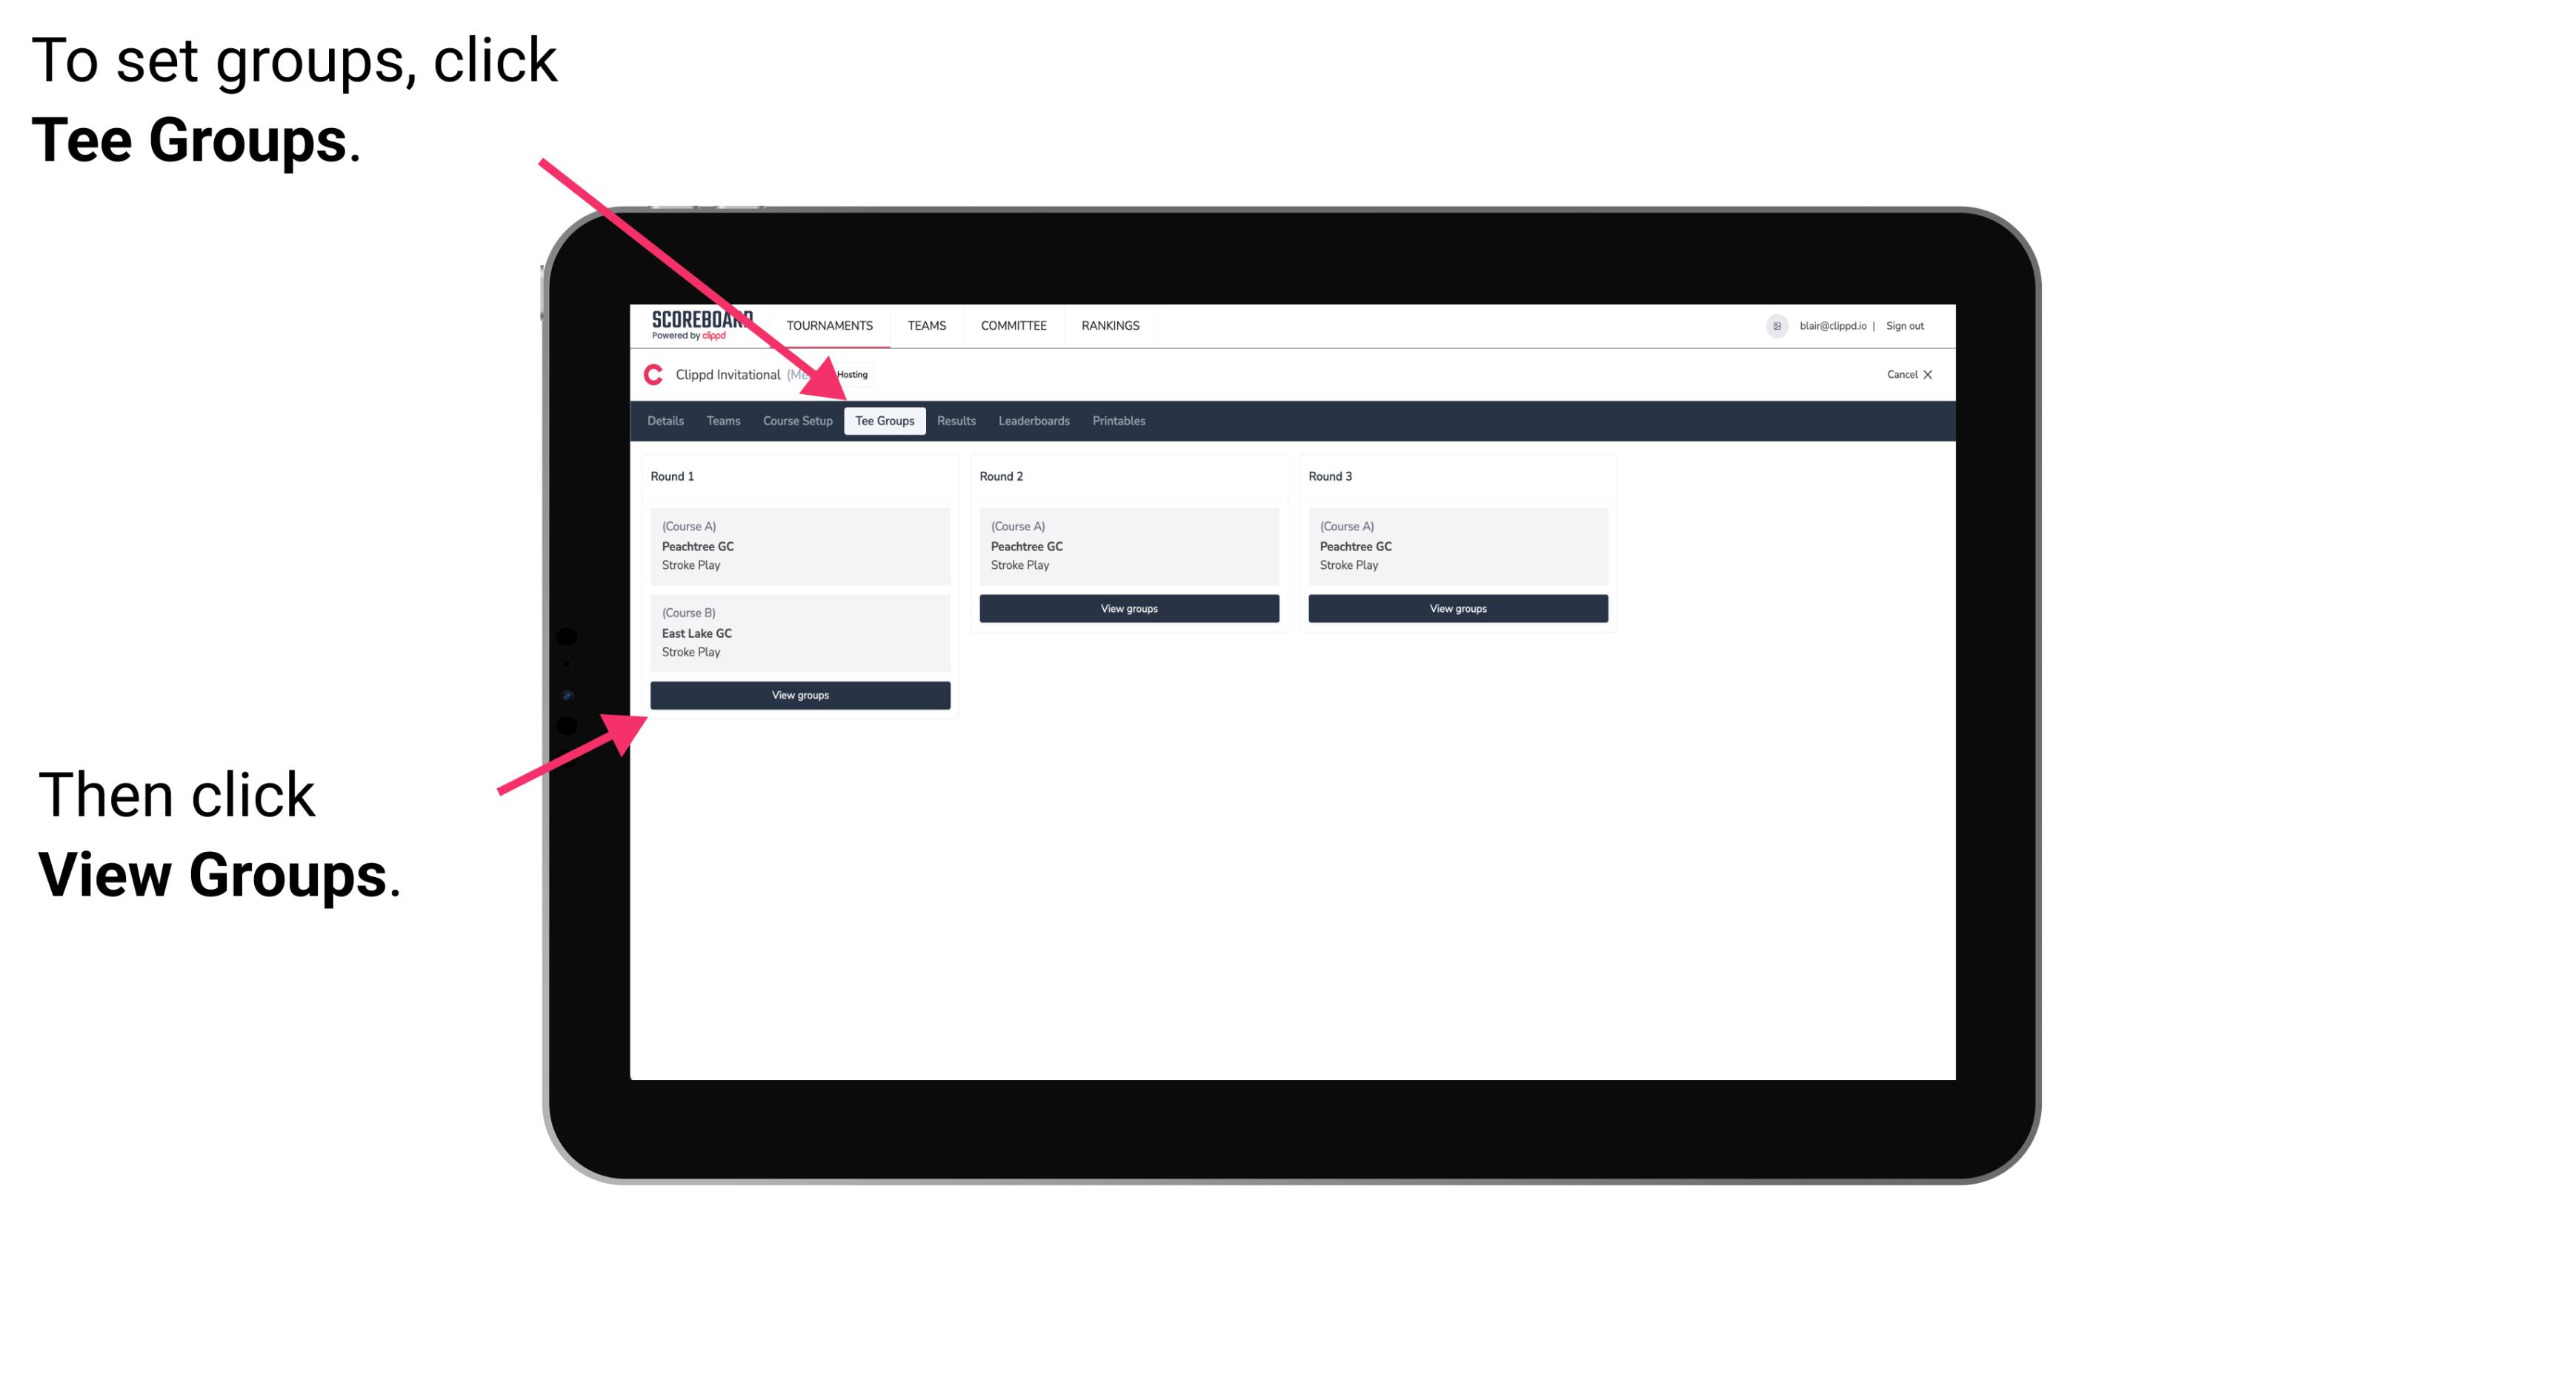This screenshot has height=1386, width=2576.
Task: Click the Clippd logo icon
Action: [x=649, y=374]
